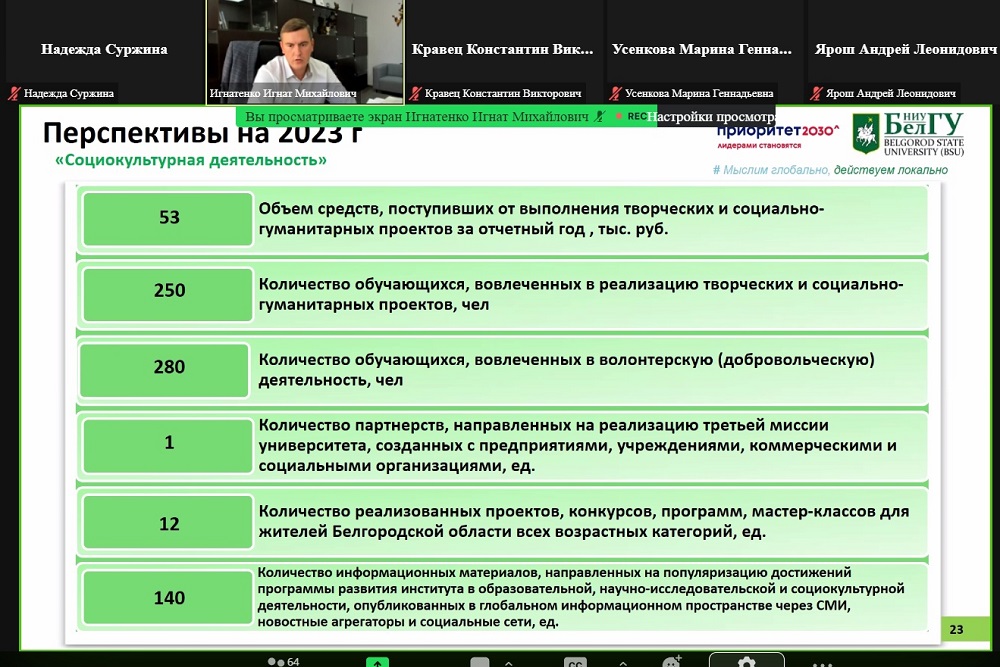
Task: Select Игнатенко Игнат Михайлович video thumbnail
Action: 305,51
